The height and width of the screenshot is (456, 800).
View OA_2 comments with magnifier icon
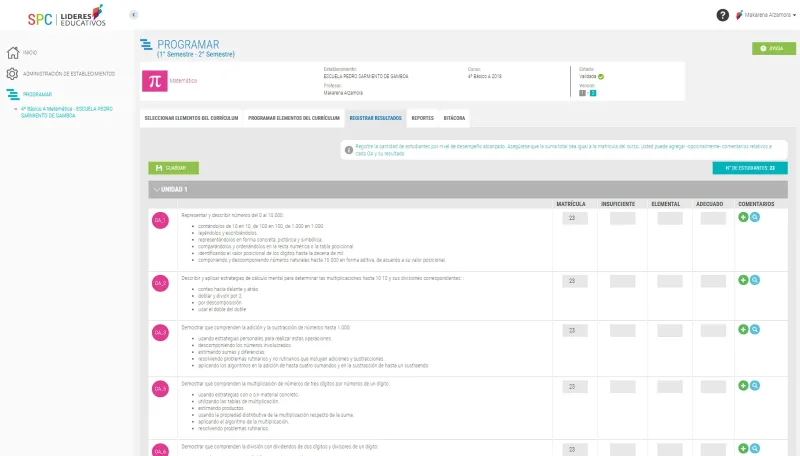(755, 280)
